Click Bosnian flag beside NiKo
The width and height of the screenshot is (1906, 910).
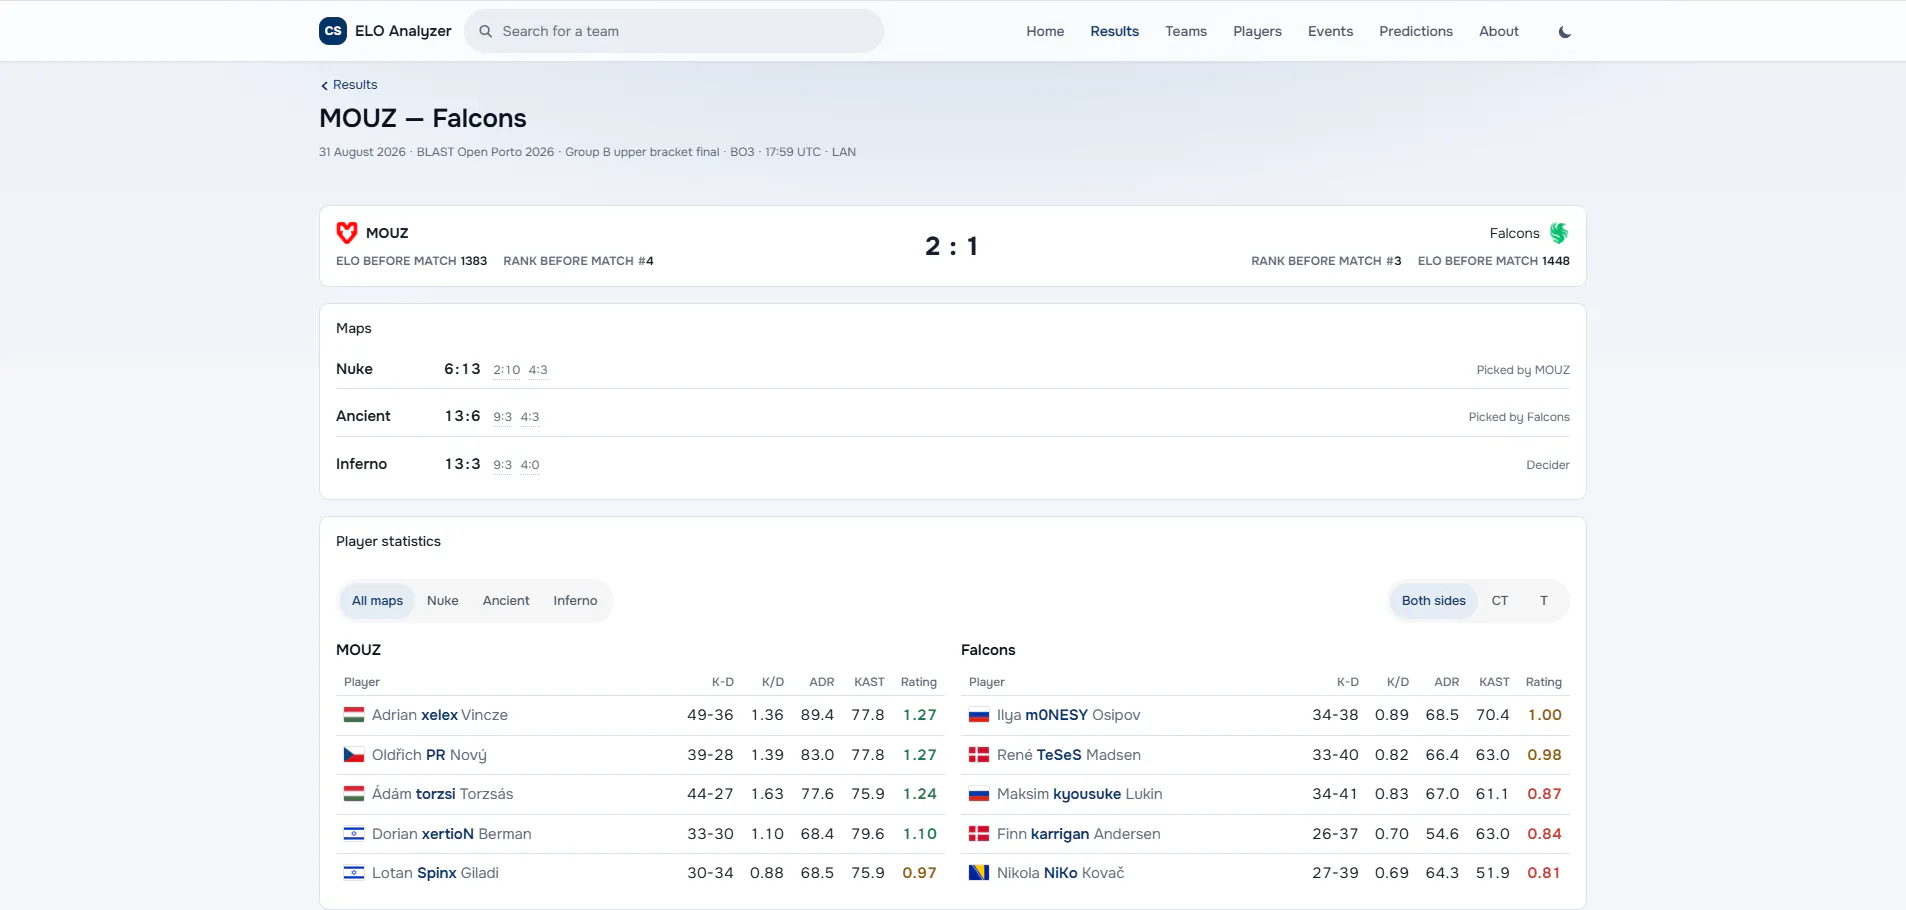point(979,873)
